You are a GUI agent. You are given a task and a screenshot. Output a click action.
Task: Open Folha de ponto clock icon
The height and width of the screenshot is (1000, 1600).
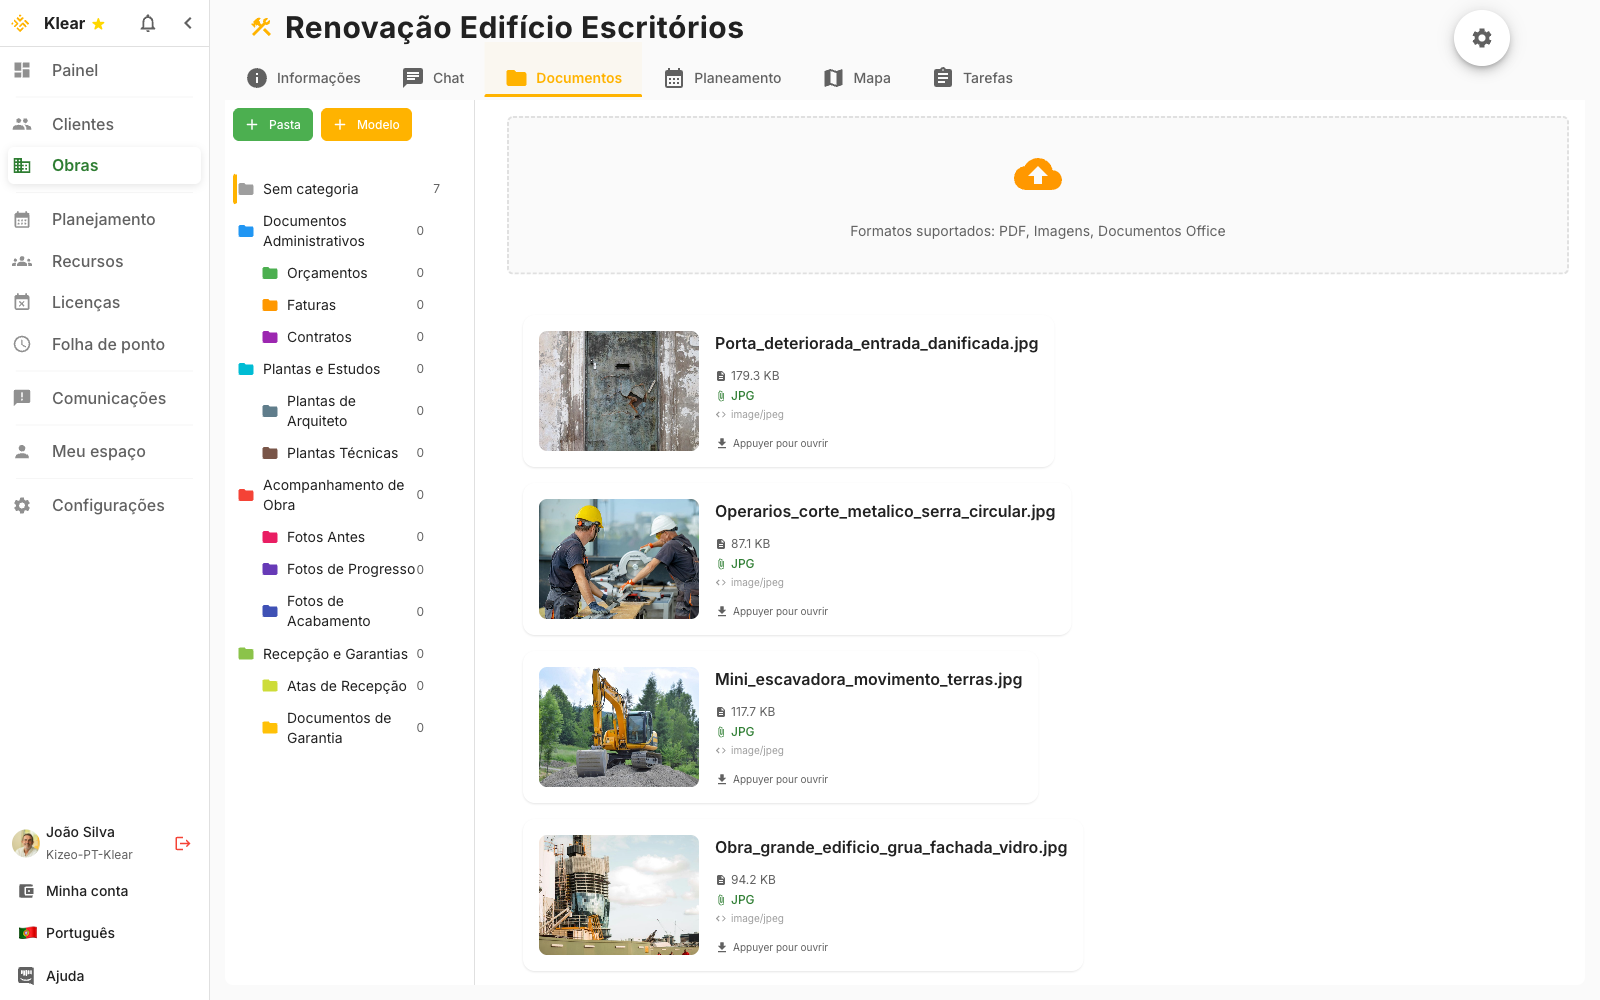tap(22, 344)
